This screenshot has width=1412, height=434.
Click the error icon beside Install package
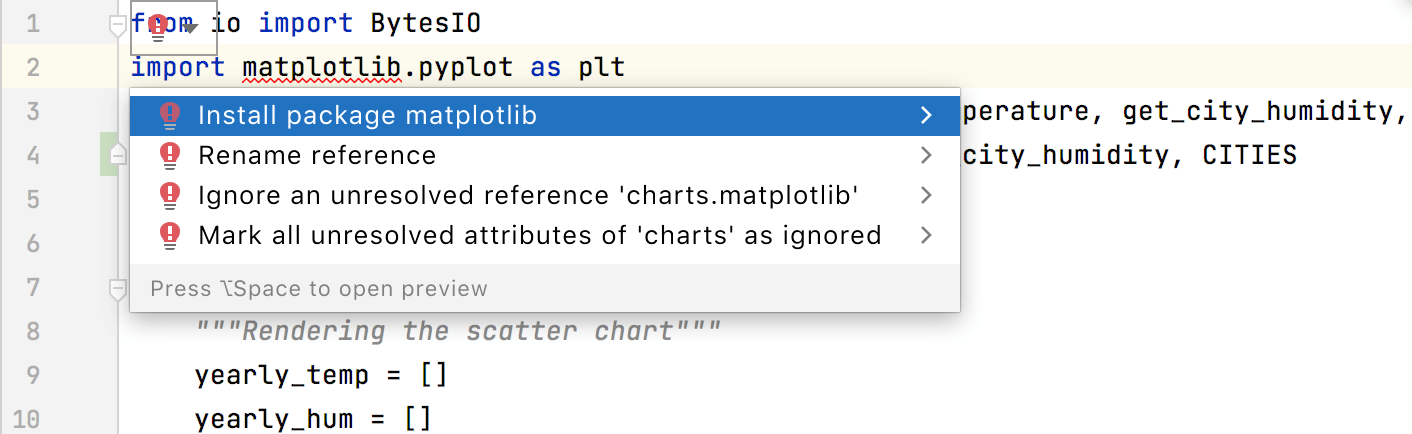point(170,116)
